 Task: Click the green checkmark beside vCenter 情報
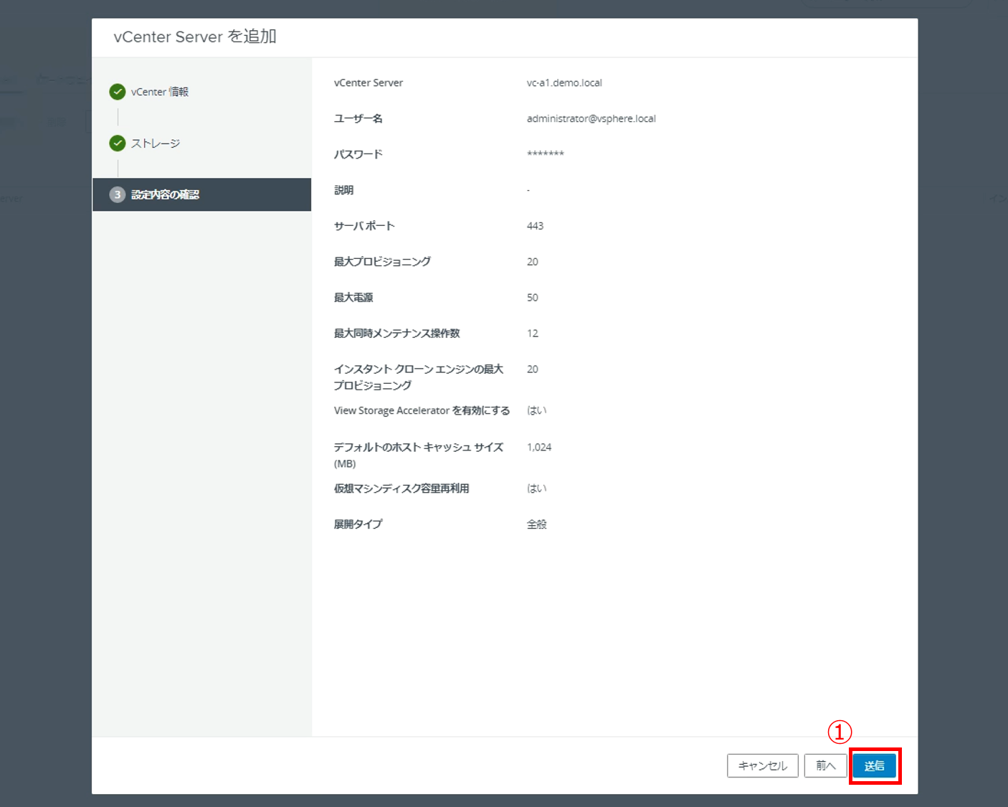coord(118,92)
